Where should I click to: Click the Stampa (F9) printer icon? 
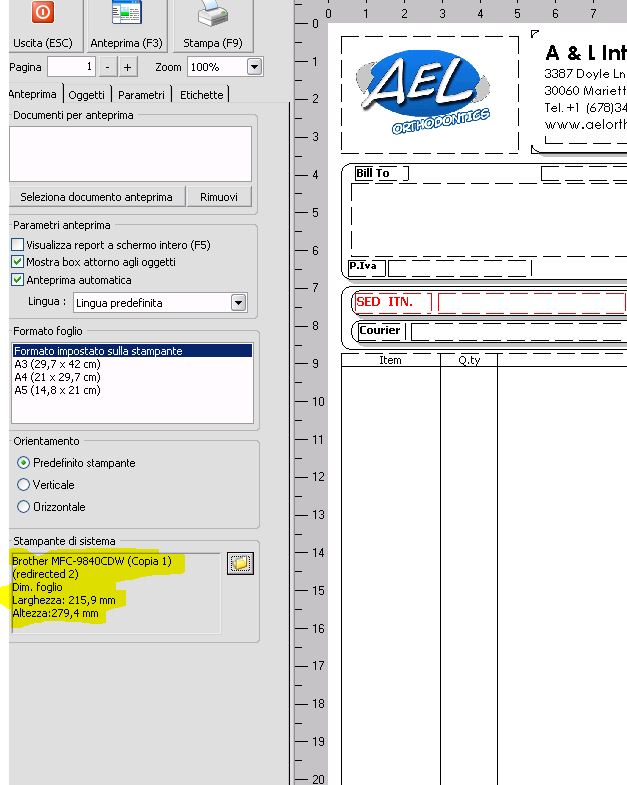click(x=213, y=13)
